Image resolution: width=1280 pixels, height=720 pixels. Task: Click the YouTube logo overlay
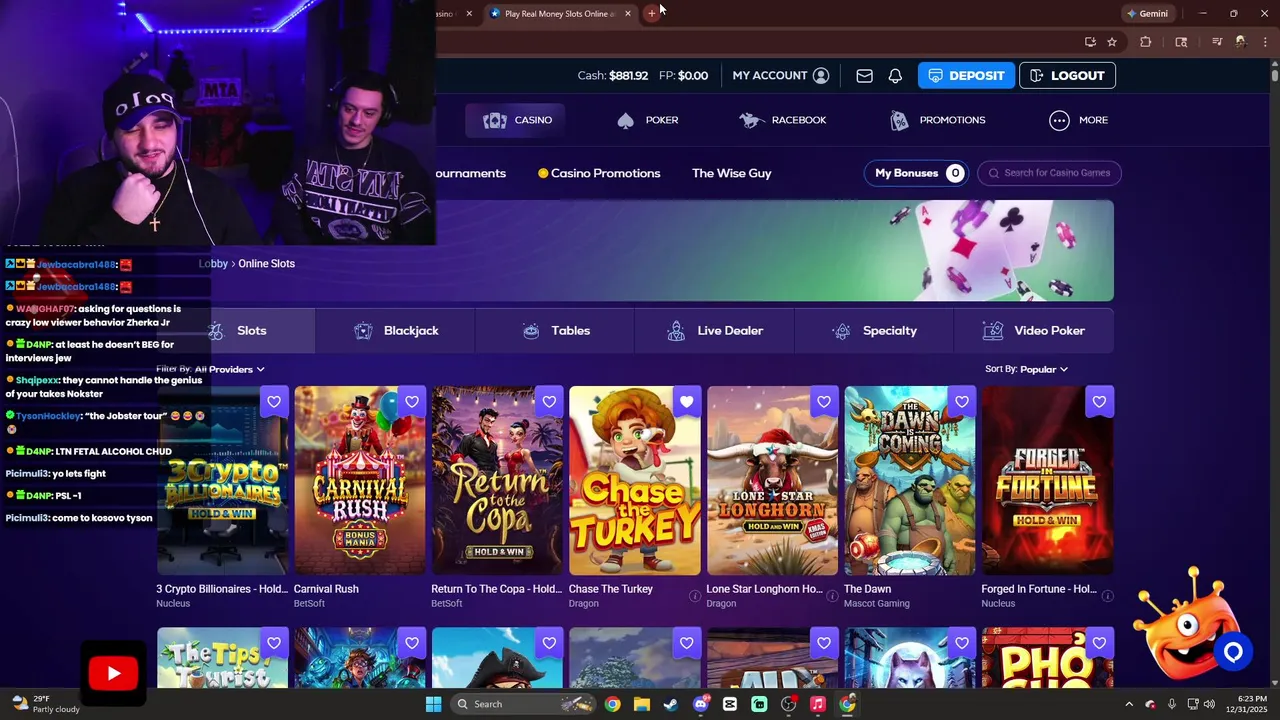coord(113,674)
